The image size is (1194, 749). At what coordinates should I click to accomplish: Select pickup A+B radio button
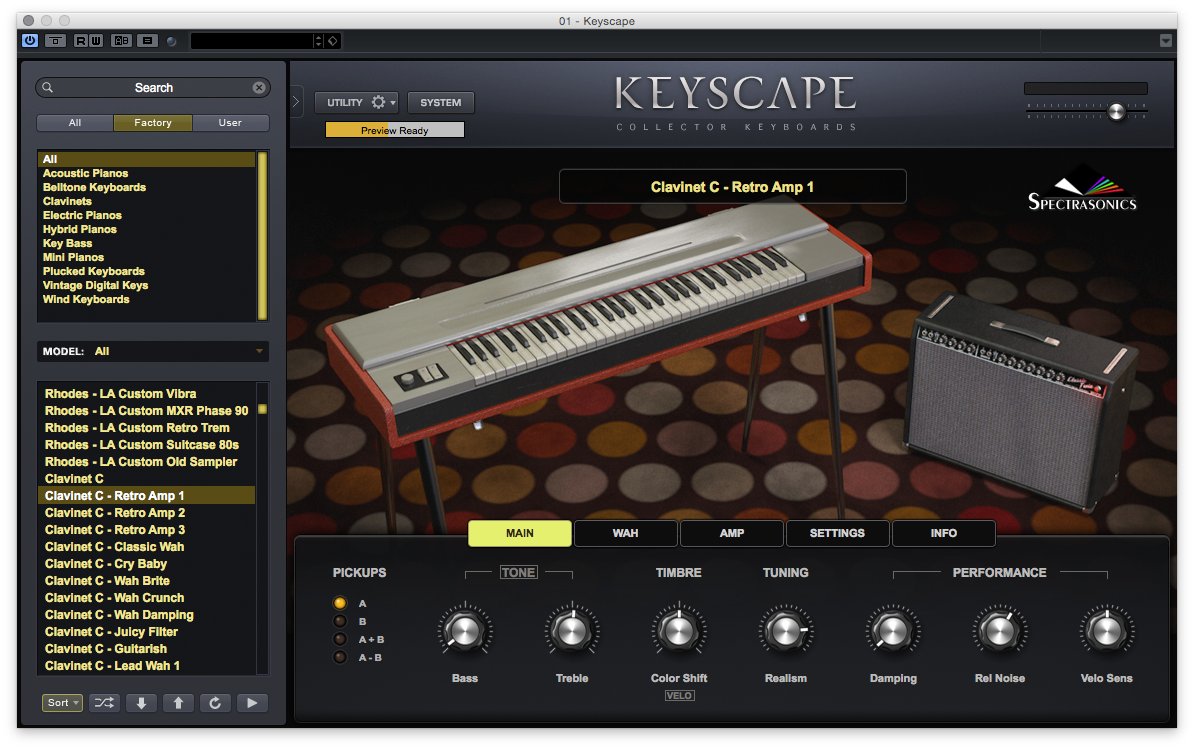pos(340,639)
